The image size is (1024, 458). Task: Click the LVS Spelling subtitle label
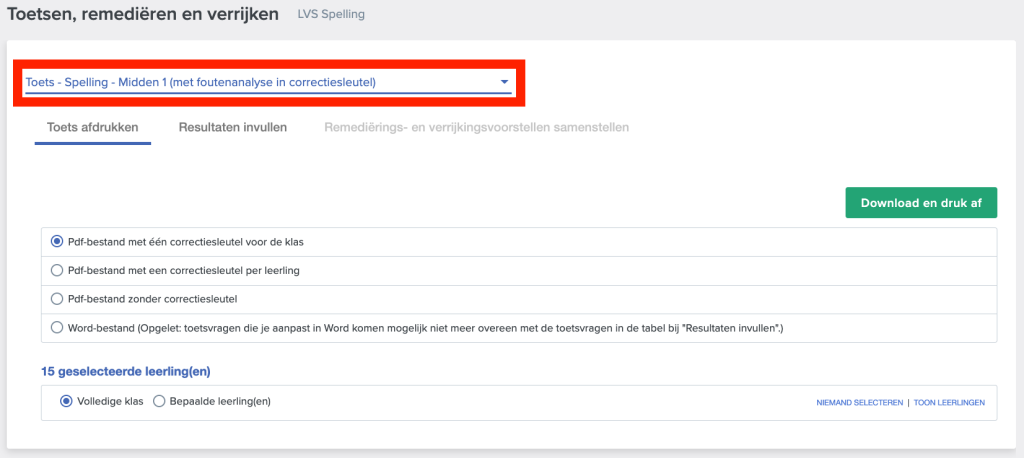click(x=331, y=14)
